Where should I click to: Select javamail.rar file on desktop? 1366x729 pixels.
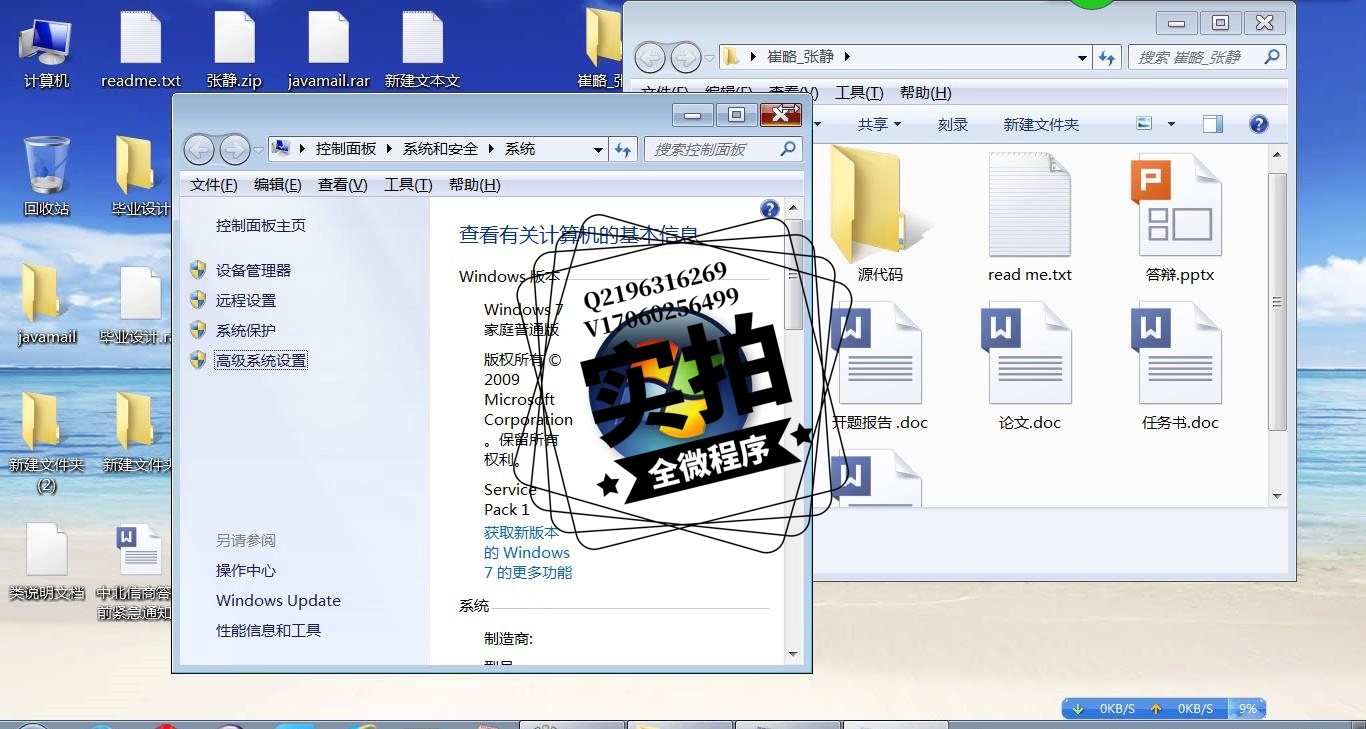click(x=329, y=52)
